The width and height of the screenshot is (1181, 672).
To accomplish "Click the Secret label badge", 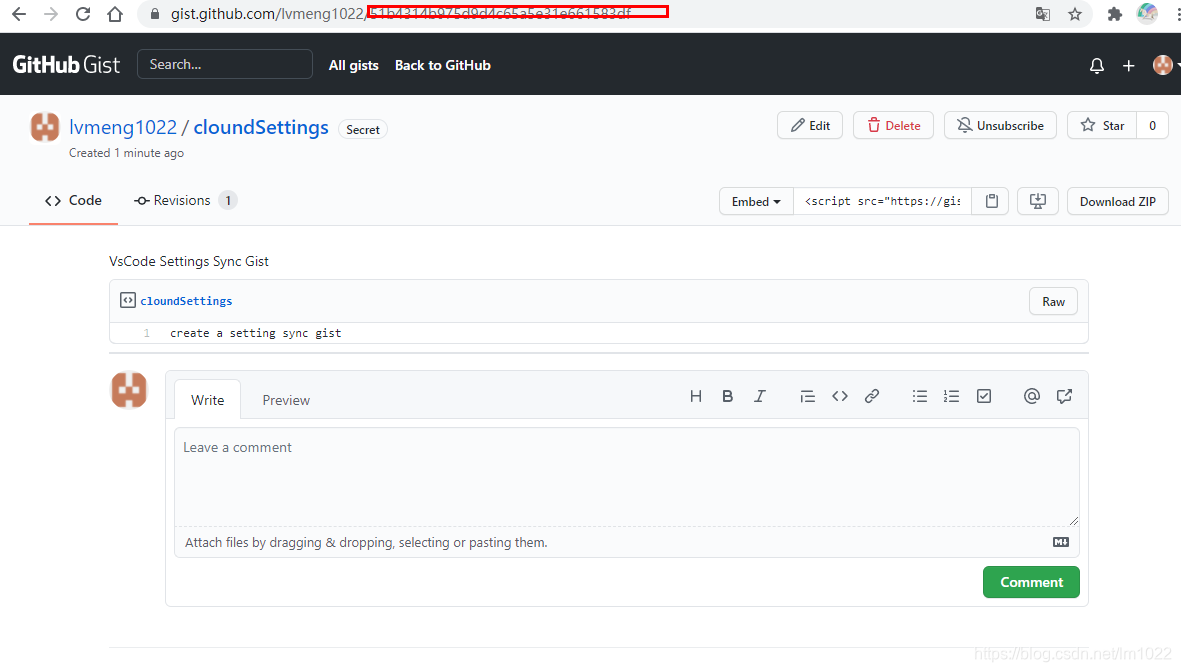I will point(363,130).
